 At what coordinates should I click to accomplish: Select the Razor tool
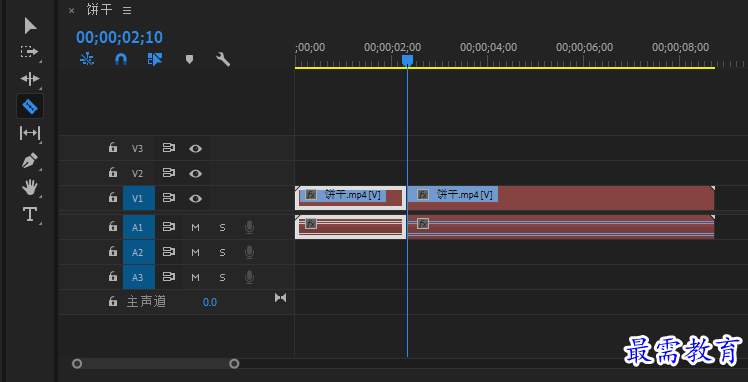[x=30, y=106]
